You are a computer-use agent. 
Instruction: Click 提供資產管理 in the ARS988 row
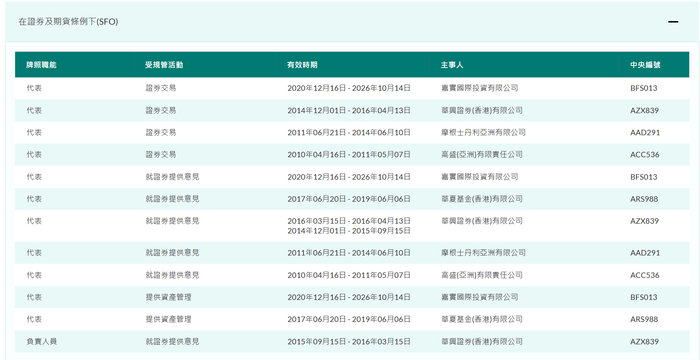click(168, 319)
